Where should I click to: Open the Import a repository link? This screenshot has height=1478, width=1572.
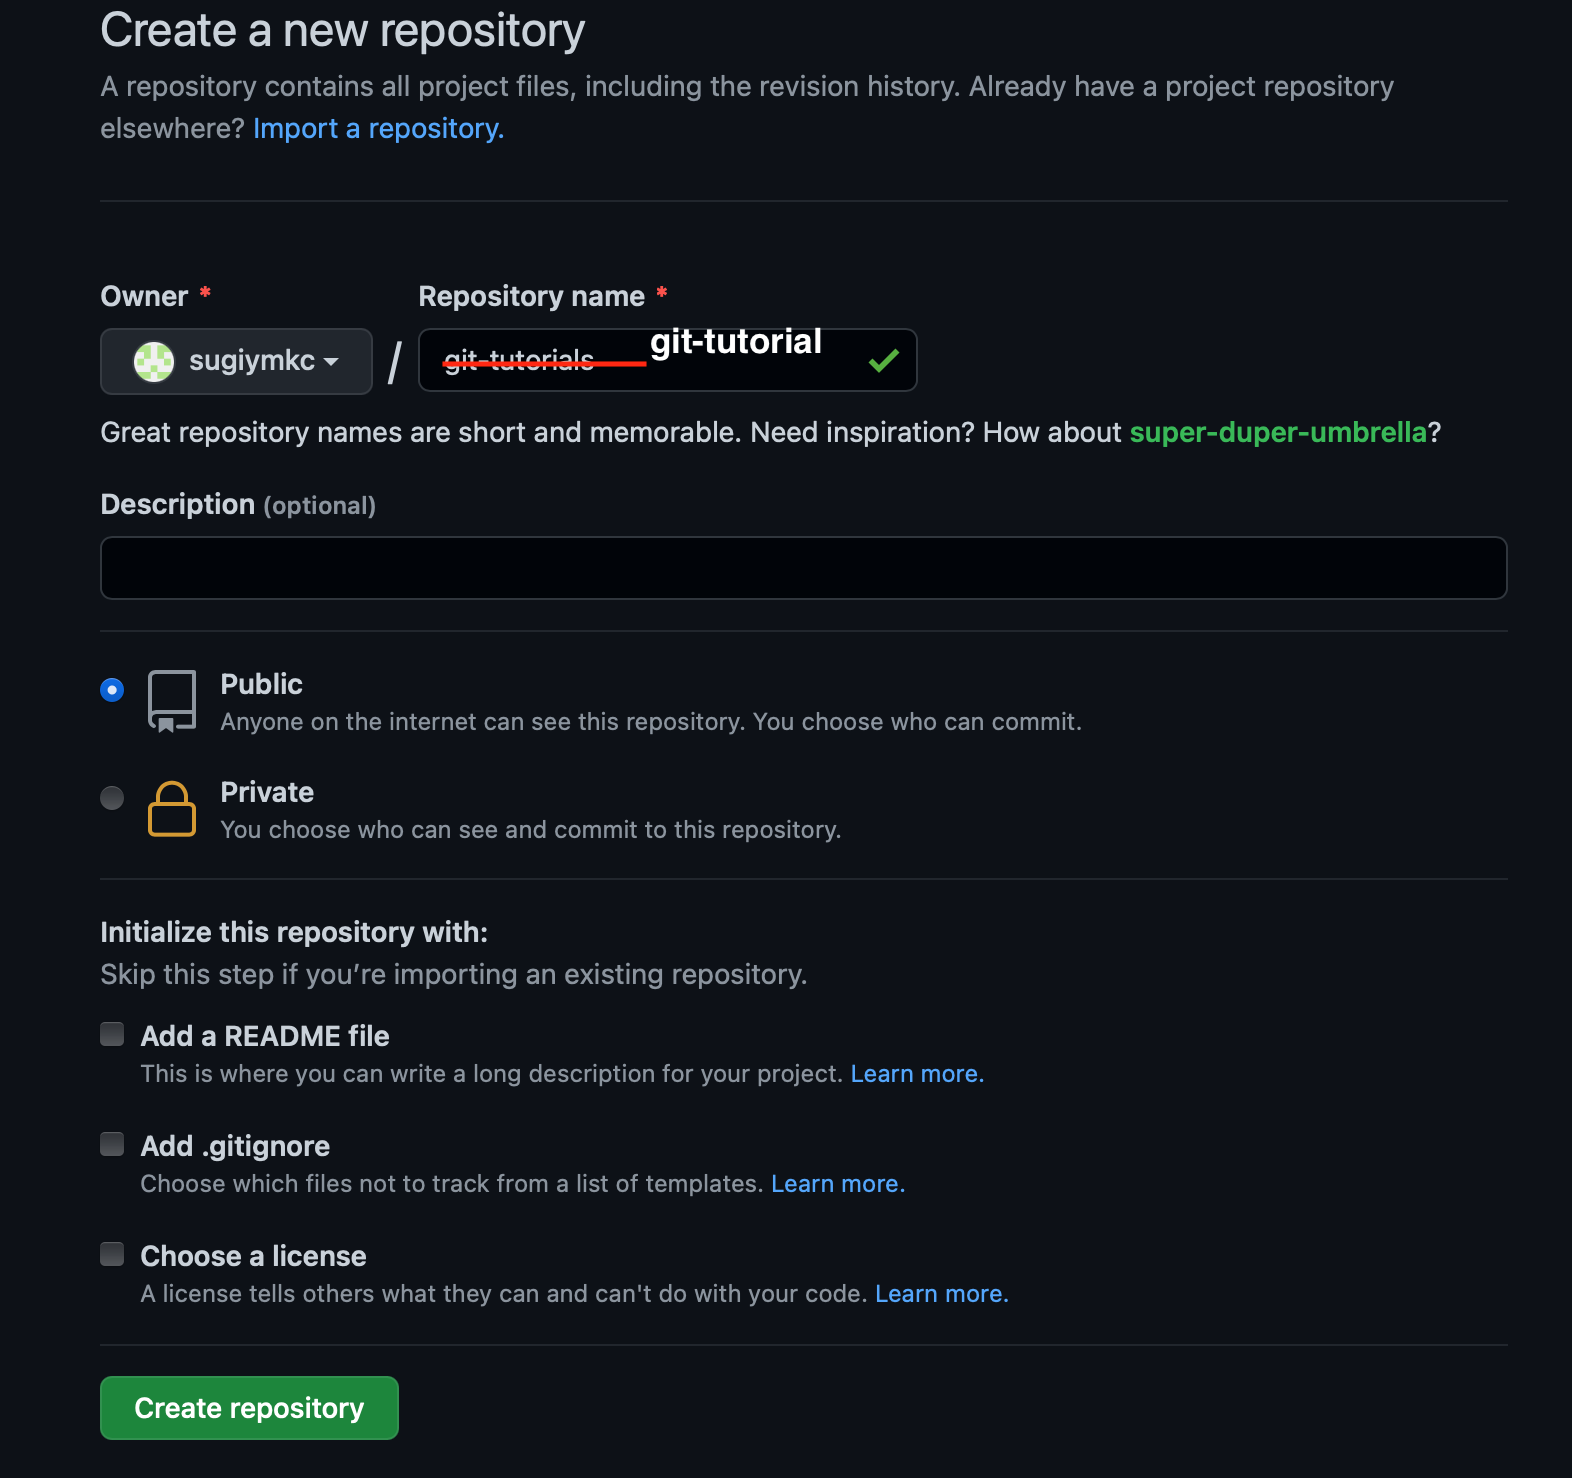tap(378, 129)
